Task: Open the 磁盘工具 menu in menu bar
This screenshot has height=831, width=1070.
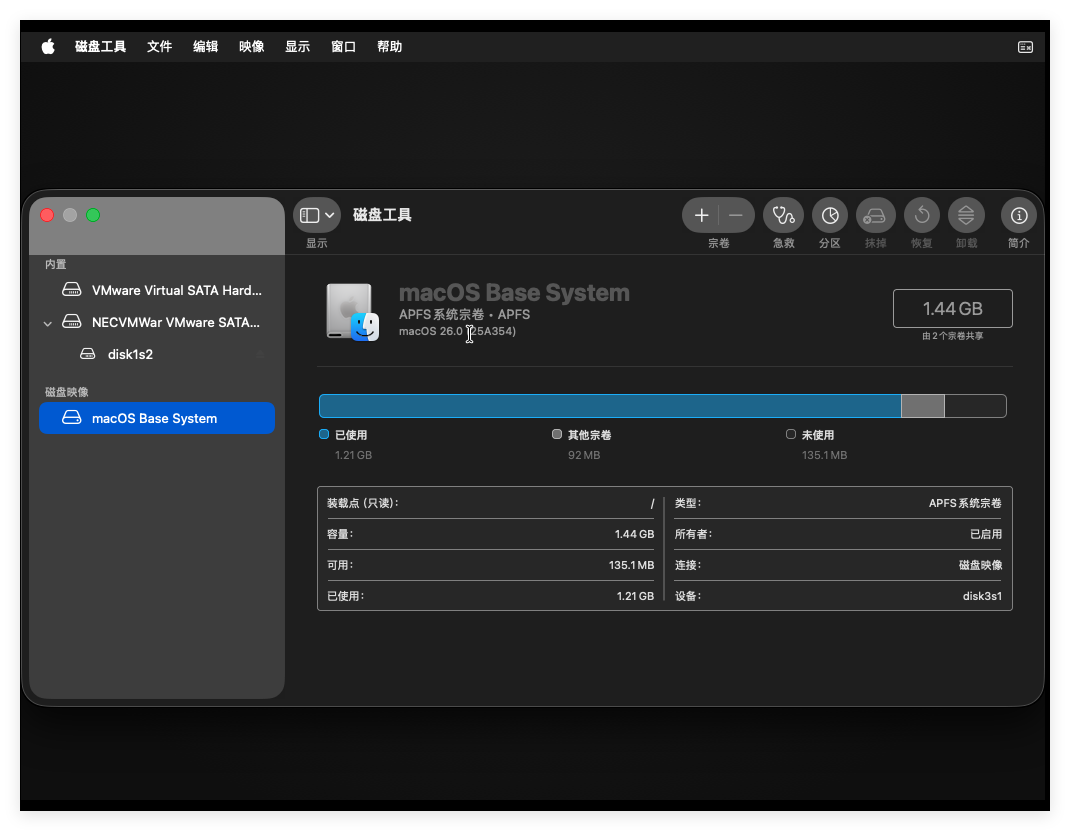Action: click(100, 46)
